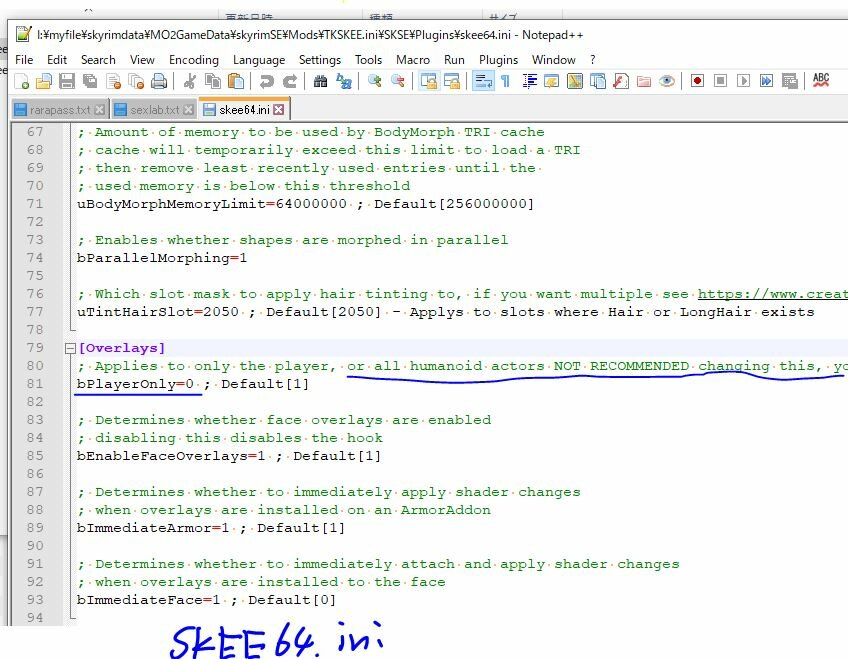848x659 pixels.
Task: Click on uBodyMorphMemoryLimit=64000000 text
Action: tap(211, 204)
